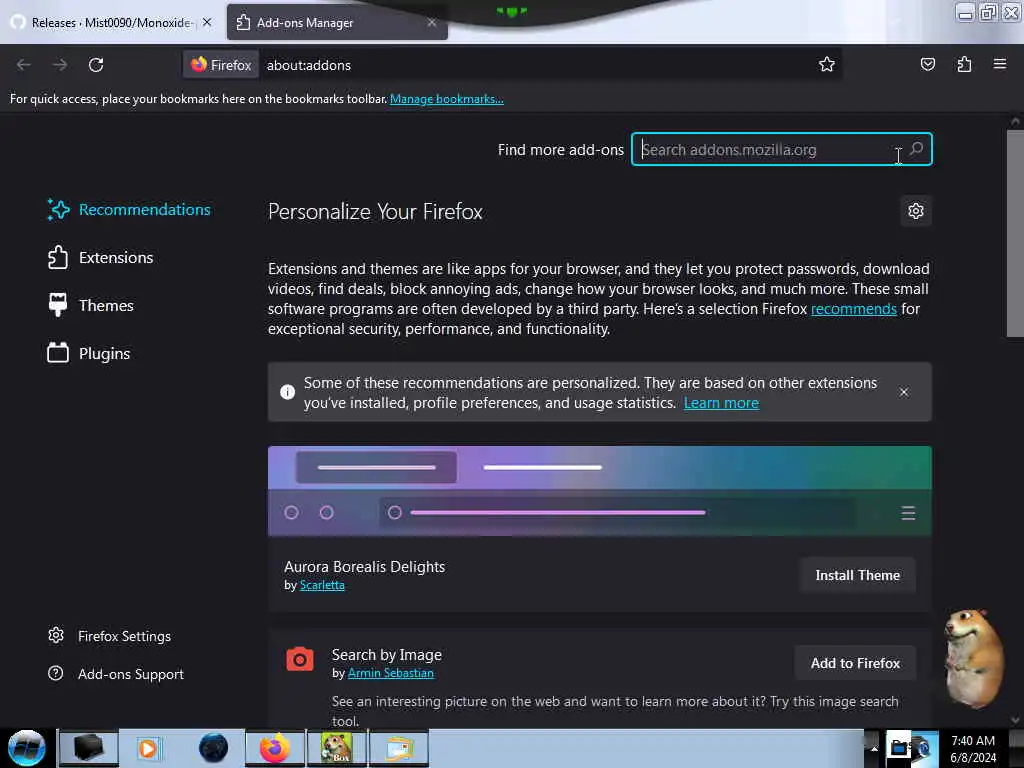The height and width of the screenshot is (768, 1024).
Task: Click the info icon in the notice
Action: (x=287, y=392)
